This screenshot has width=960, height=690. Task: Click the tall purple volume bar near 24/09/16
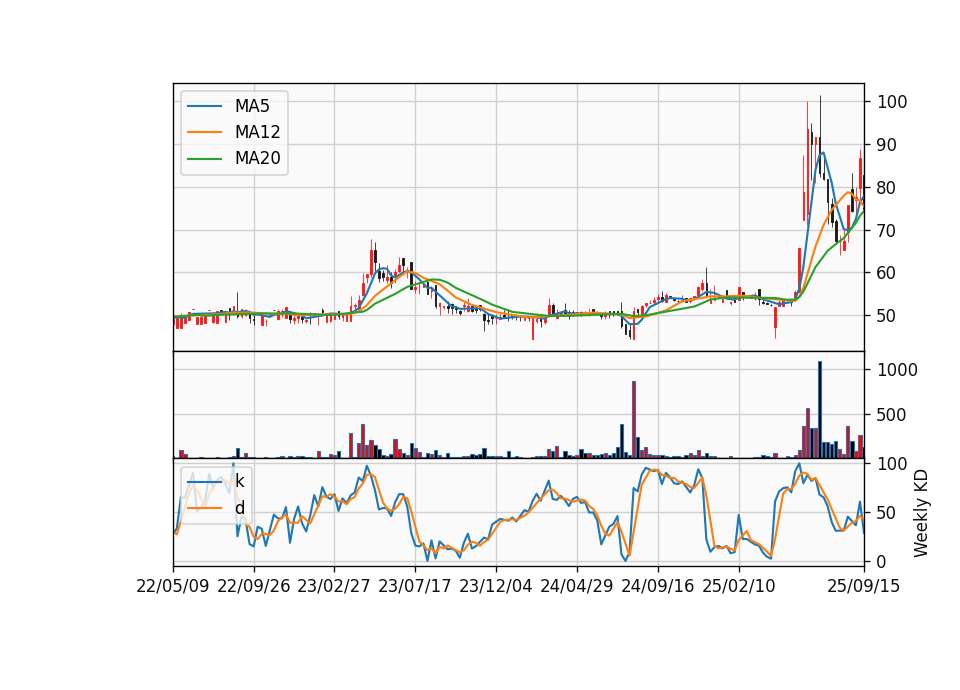tap(634, 419)
